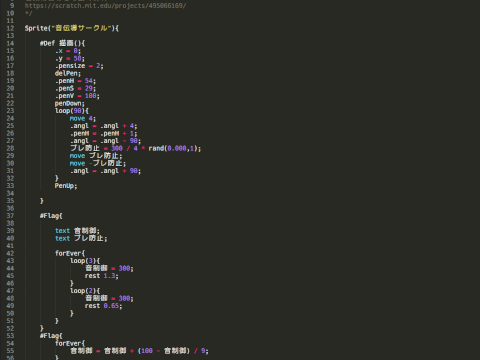Click the "move ブレ防止;" line 29
The image size is (480, 360).
[x=96, y=156]
